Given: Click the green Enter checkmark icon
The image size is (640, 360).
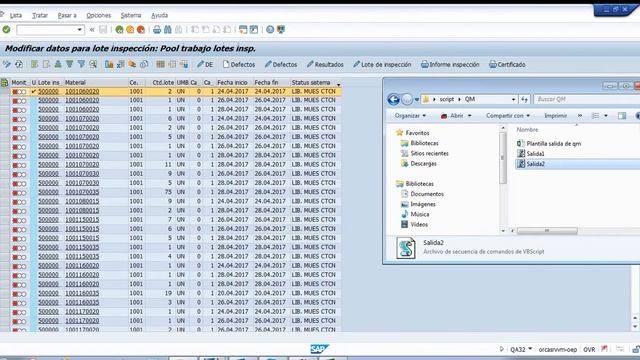Looking at the screenshot, I should 6,29.
